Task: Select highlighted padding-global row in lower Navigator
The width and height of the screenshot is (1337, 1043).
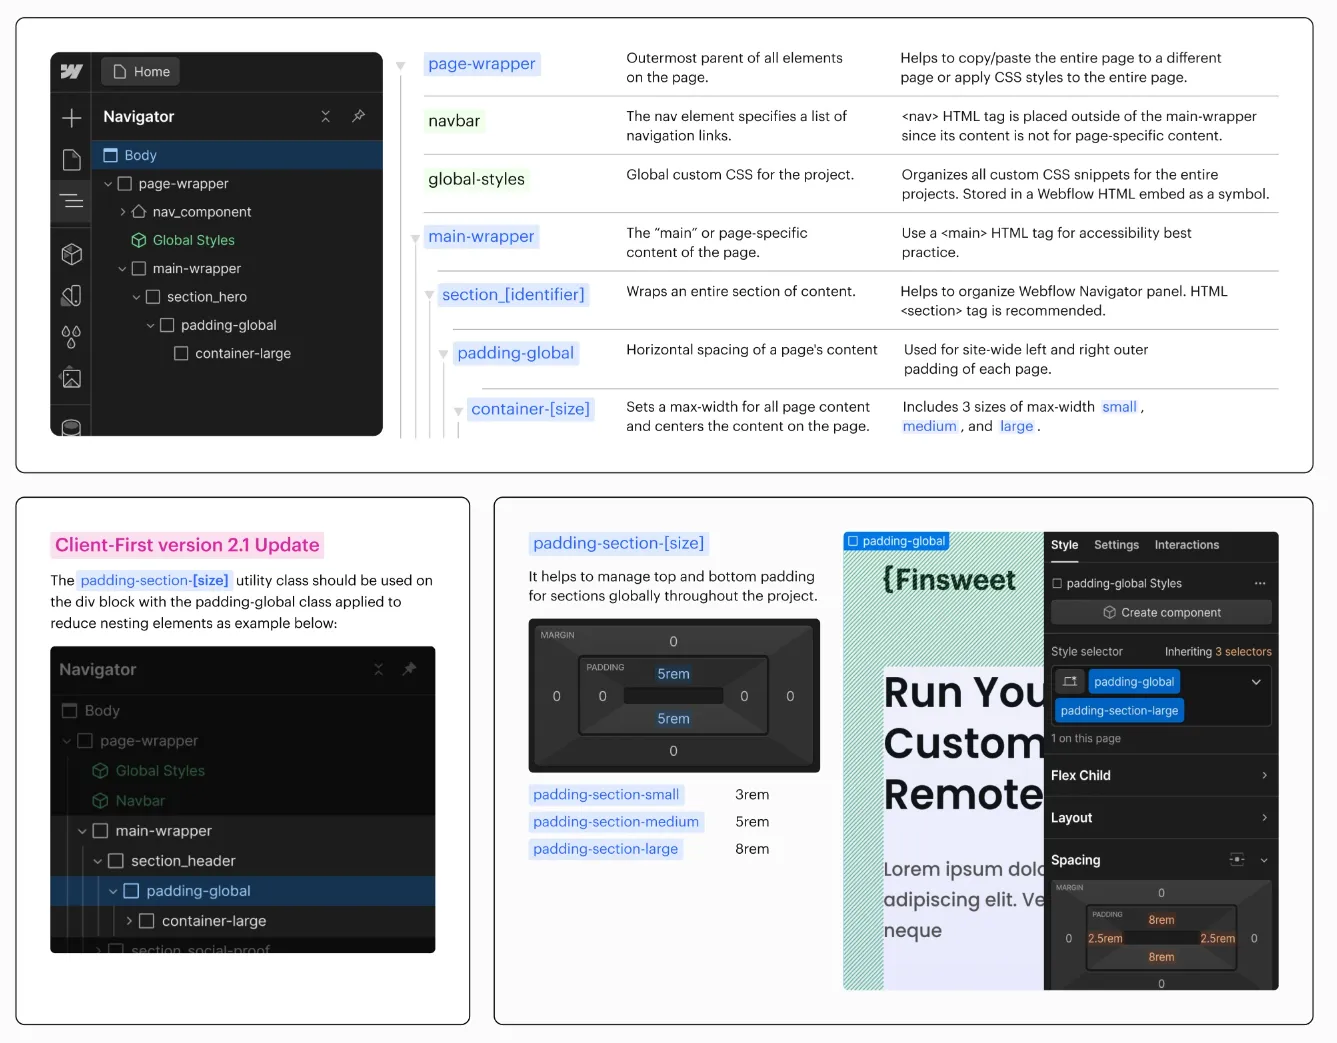Action: coord(243,891)
